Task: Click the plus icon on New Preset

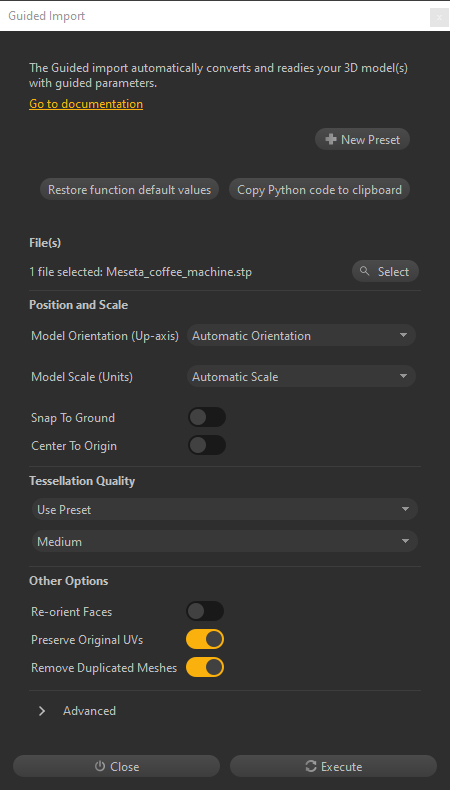Action: [331, 140]
